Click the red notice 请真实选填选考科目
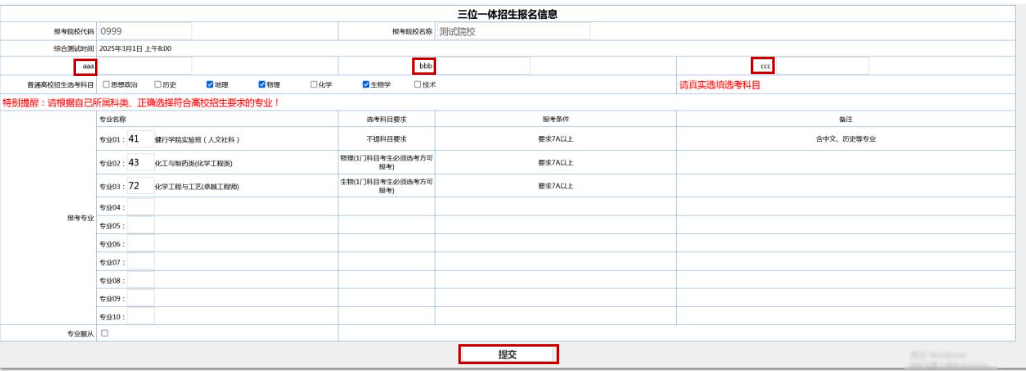1026x371 pixels. tap(720, 85)
